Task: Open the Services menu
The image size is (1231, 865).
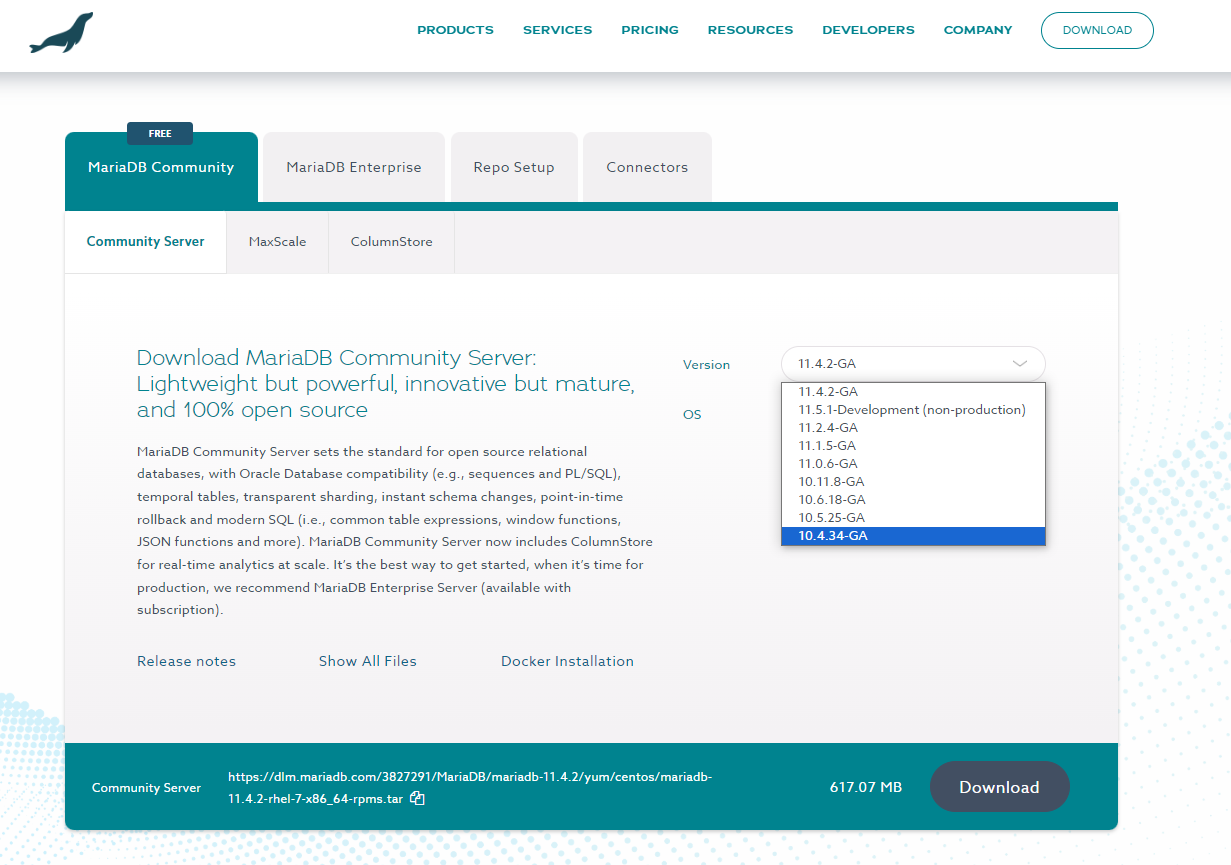Action: coord(557,30)
